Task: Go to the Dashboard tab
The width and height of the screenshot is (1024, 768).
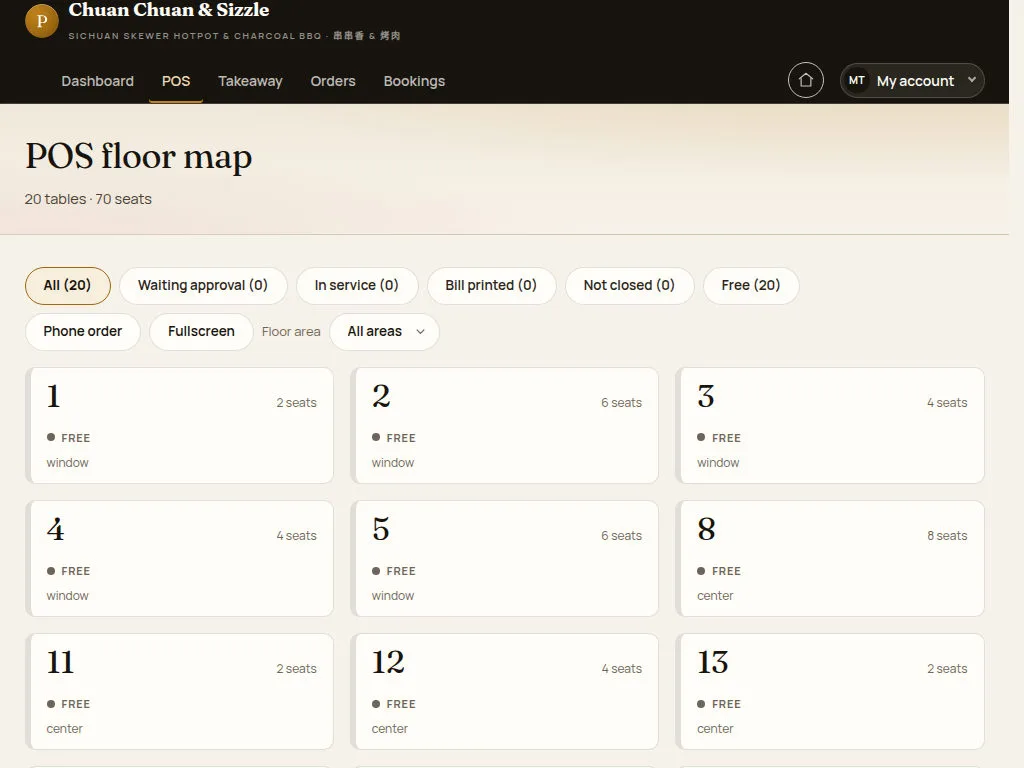Action: 97,81
